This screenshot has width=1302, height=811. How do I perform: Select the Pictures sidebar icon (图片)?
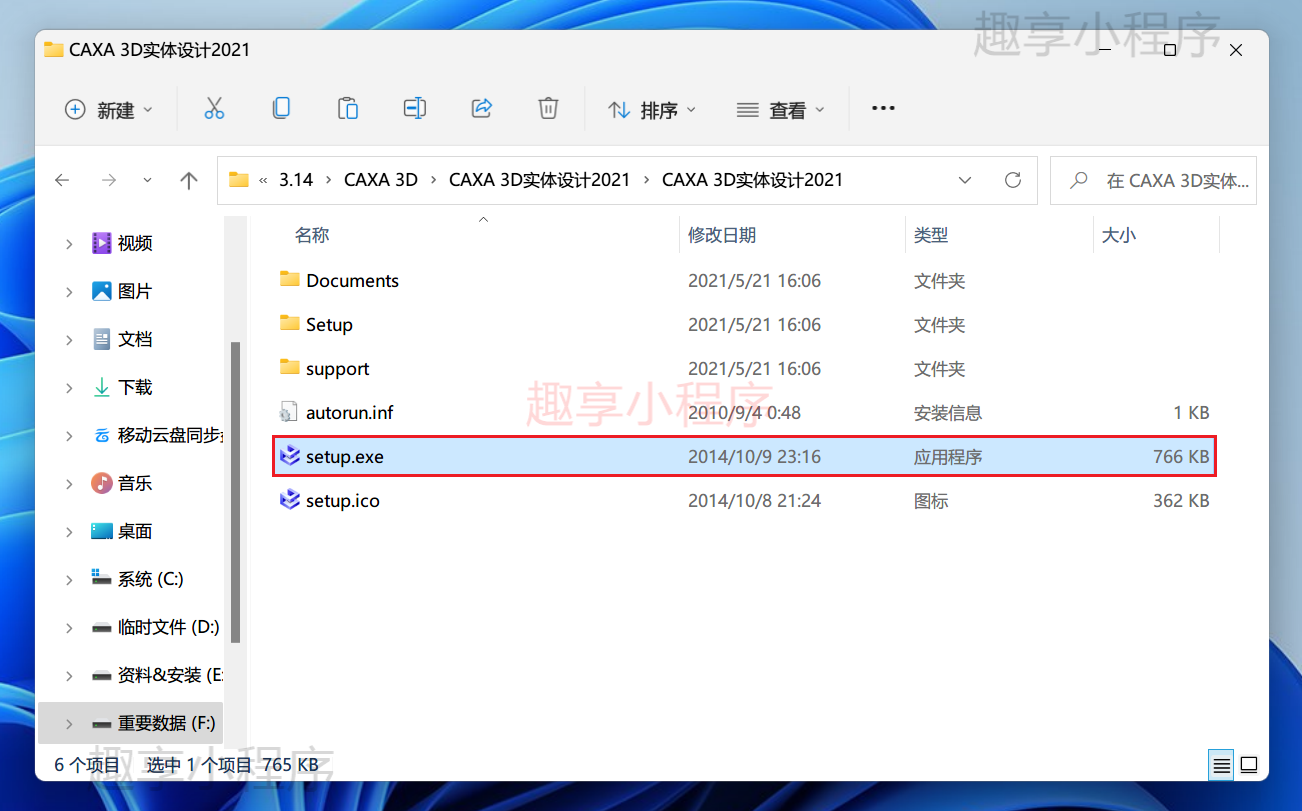click(102, 291)
